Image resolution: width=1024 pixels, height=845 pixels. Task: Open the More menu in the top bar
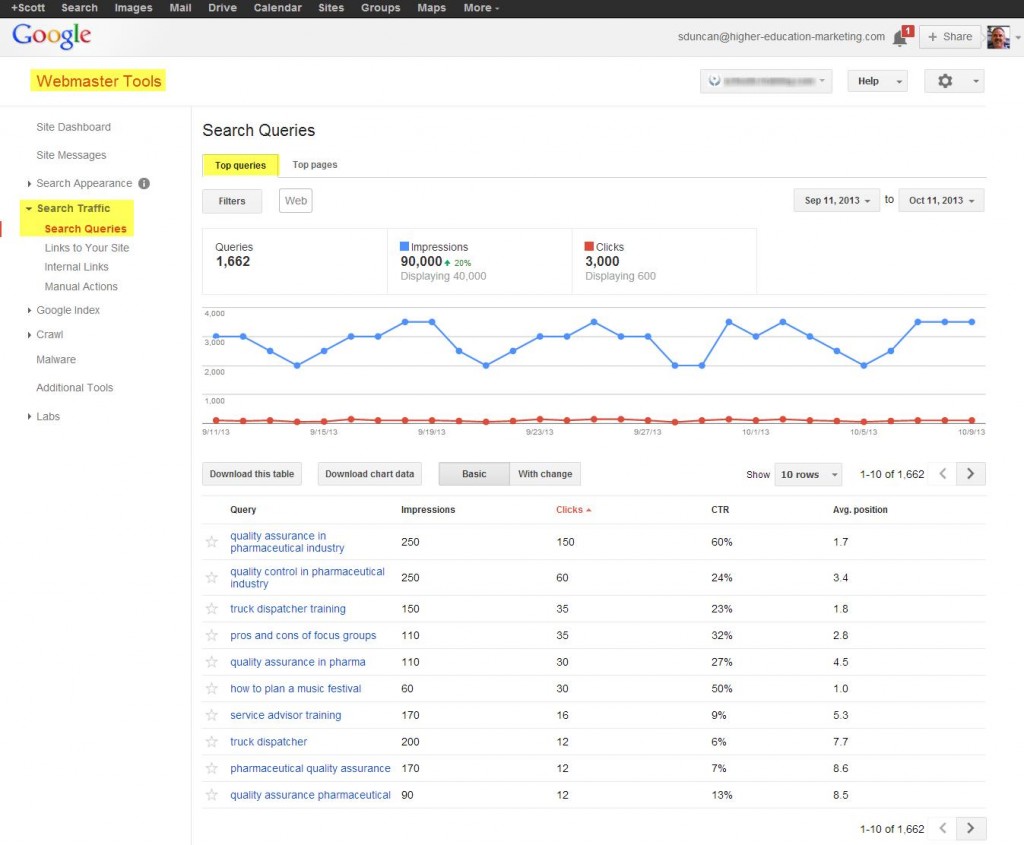click(481, 8)
